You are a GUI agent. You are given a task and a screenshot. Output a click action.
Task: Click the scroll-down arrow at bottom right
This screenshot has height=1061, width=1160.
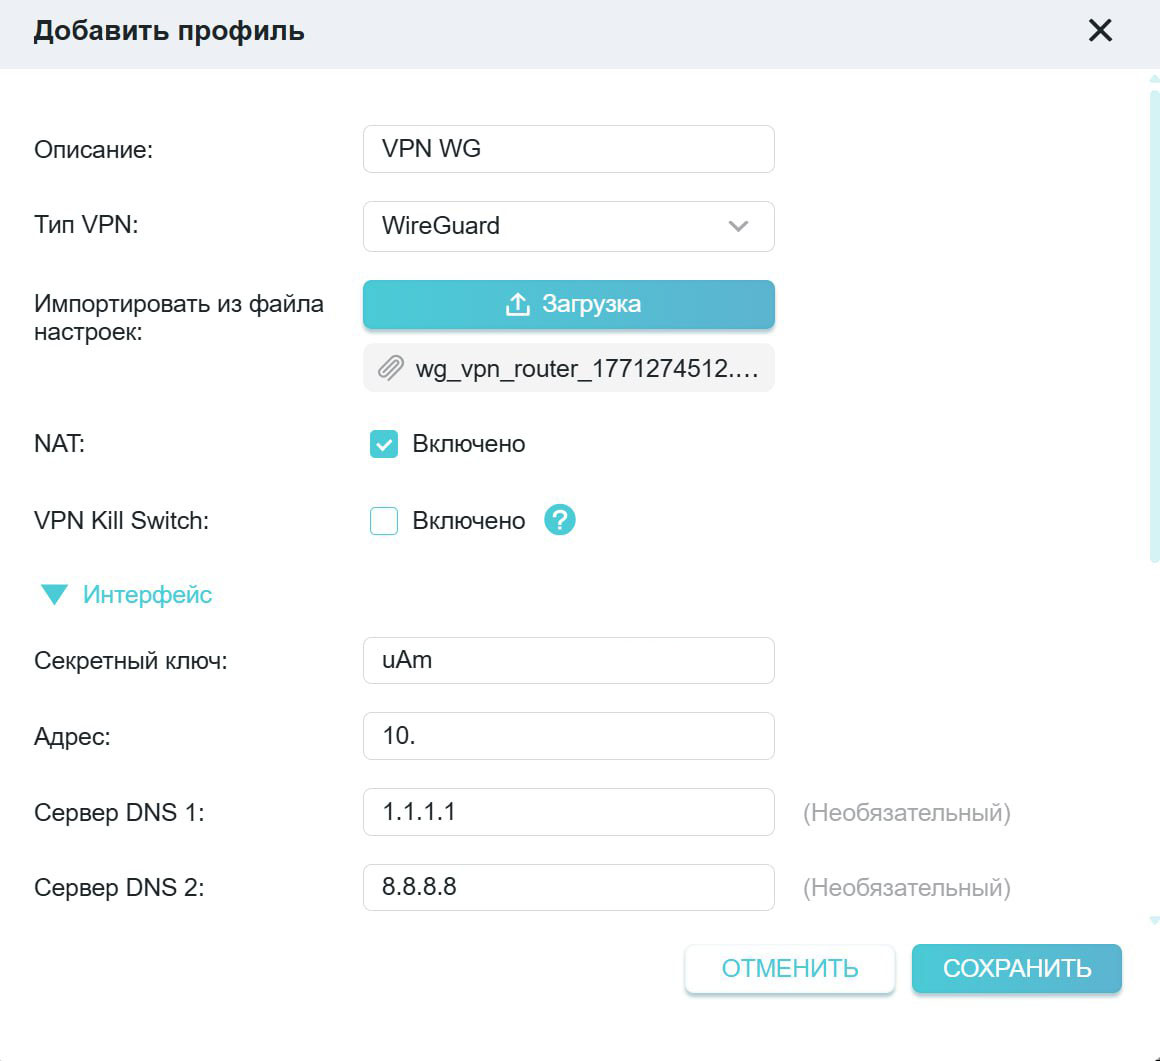(x=1154, y=920)
